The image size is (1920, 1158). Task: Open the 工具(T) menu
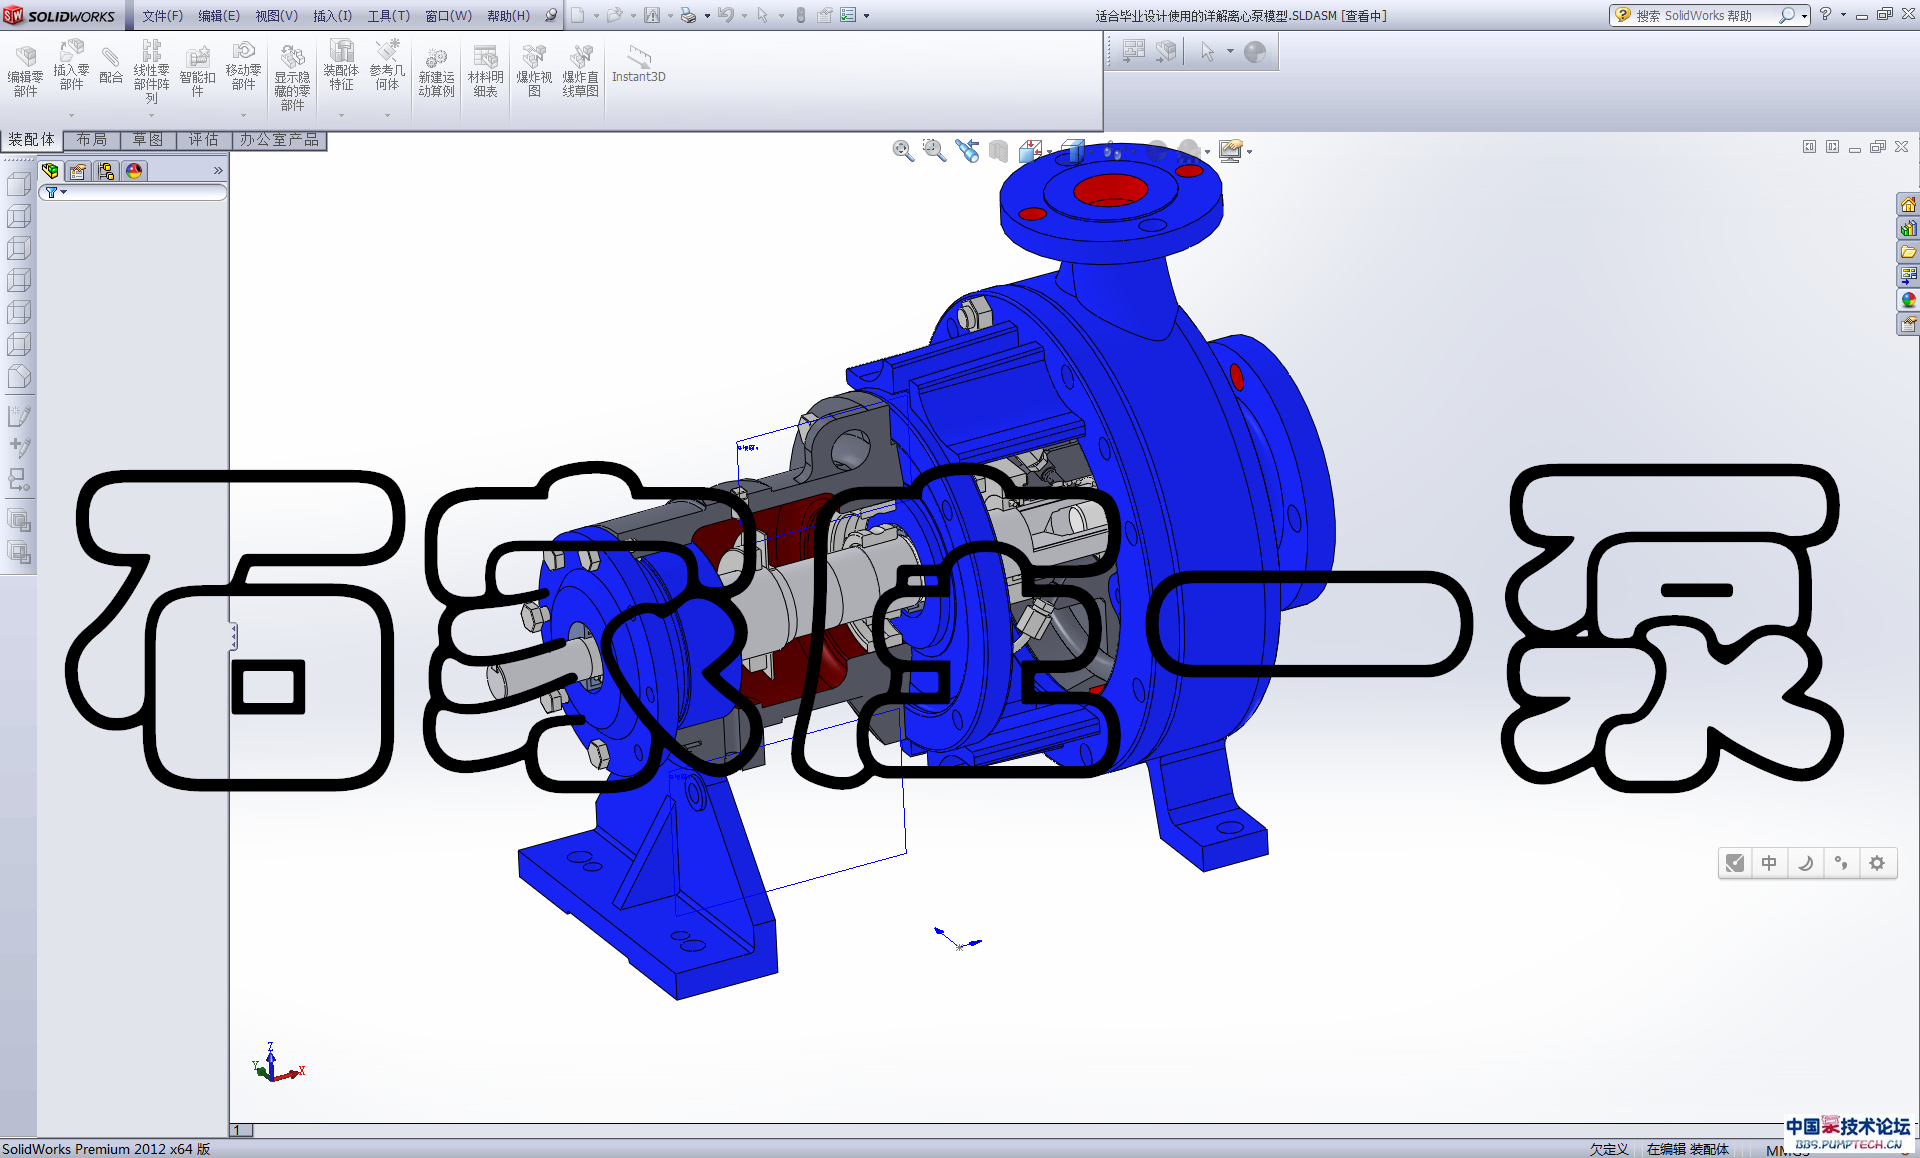(388, 15)
